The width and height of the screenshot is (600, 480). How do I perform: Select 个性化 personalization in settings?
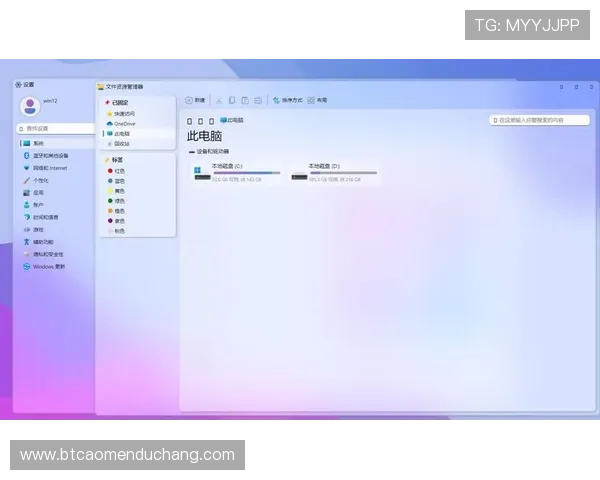(x=40, y=180)
